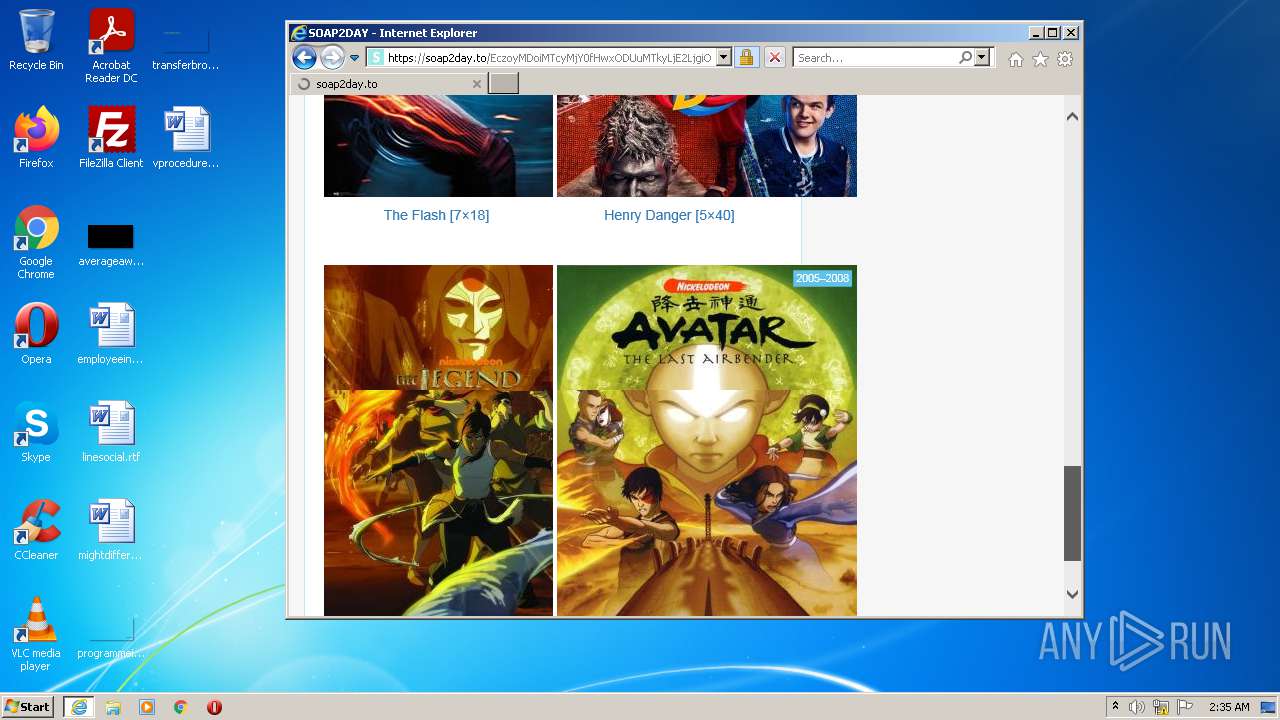Open Acrobat Reader DC desktop icon

point(111,46)
